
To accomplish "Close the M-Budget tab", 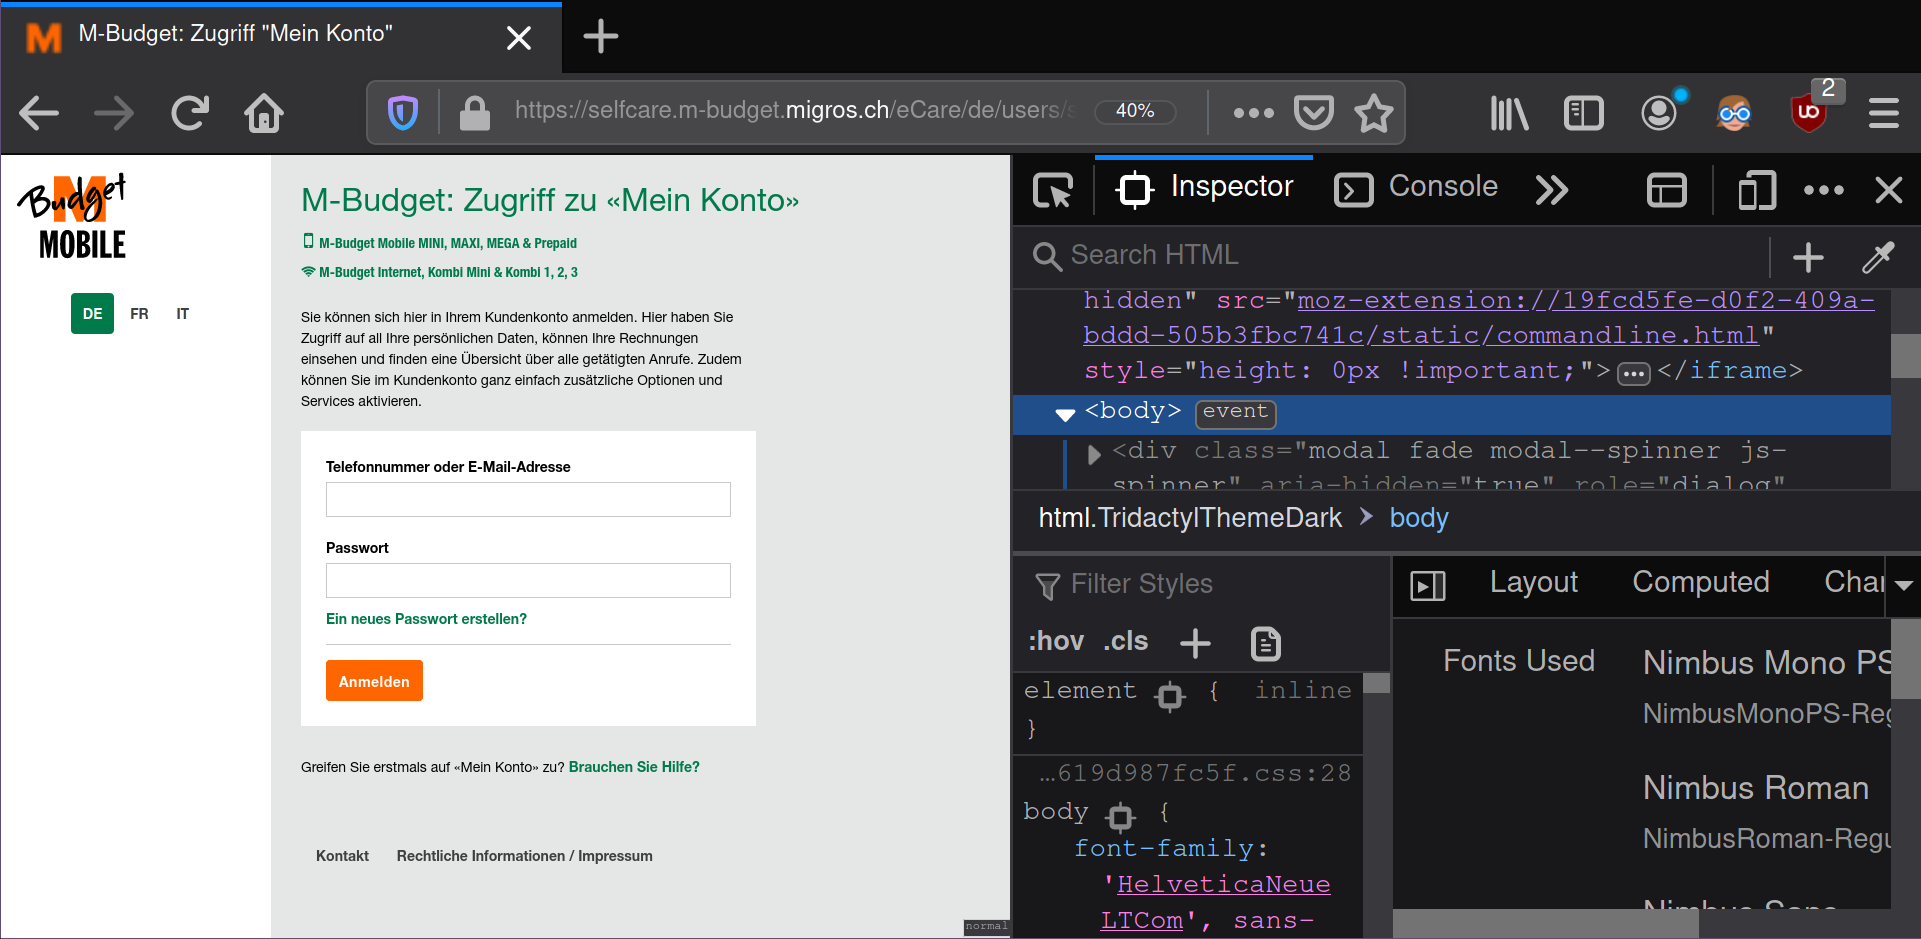I will (519, 38).
